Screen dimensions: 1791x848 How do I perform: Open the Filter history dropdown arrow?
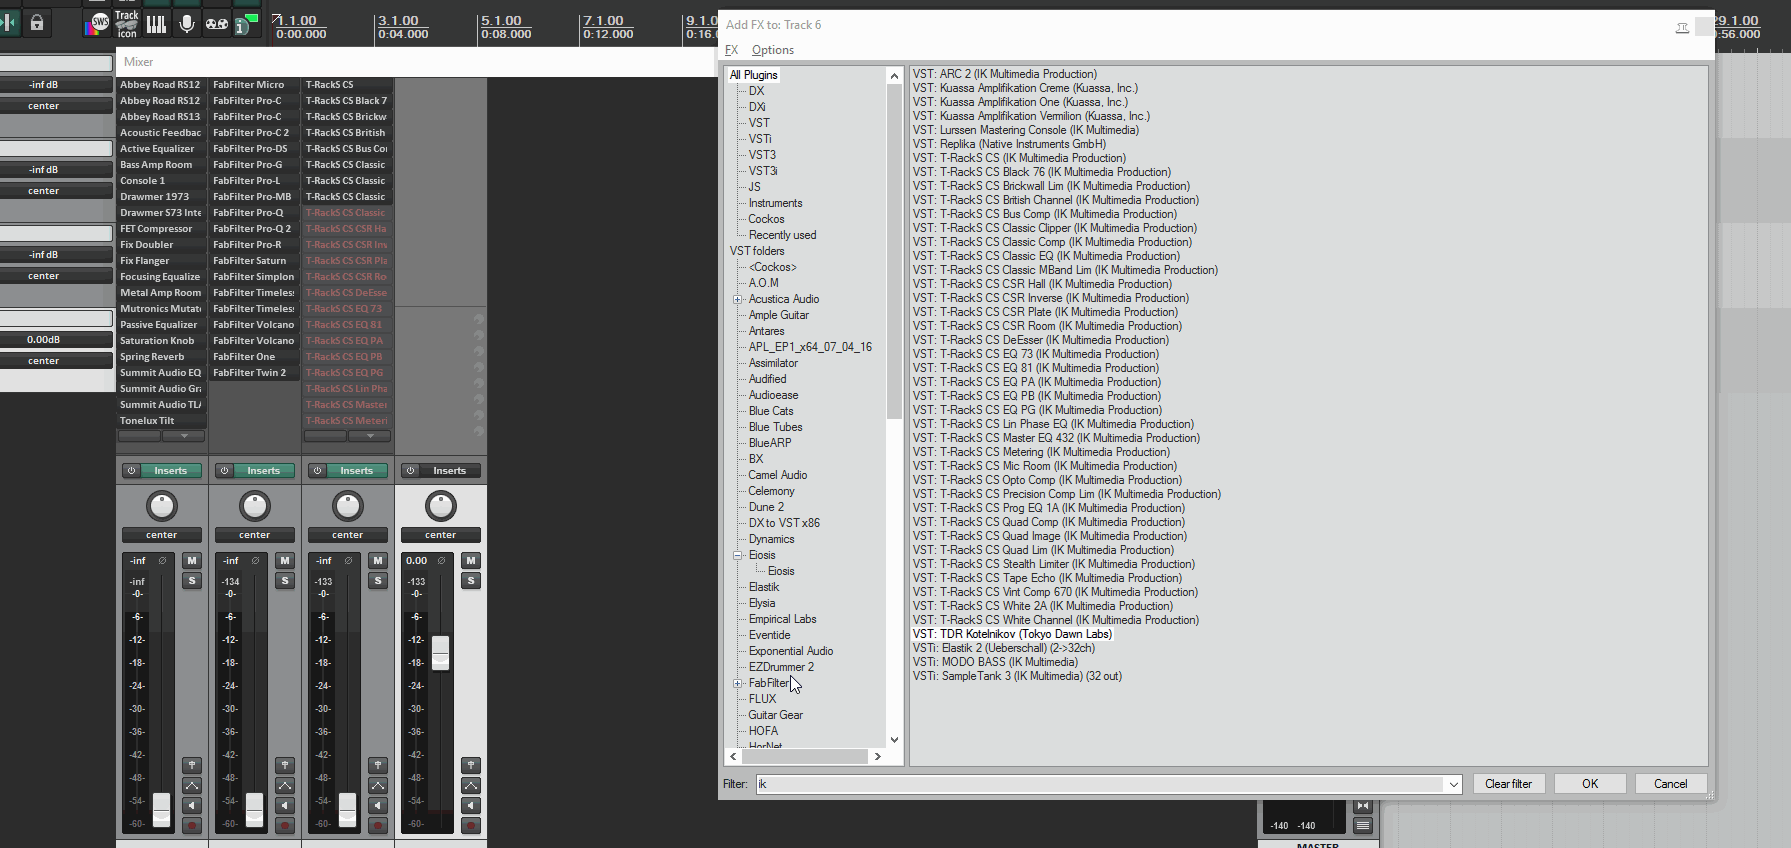[1453, 785]
